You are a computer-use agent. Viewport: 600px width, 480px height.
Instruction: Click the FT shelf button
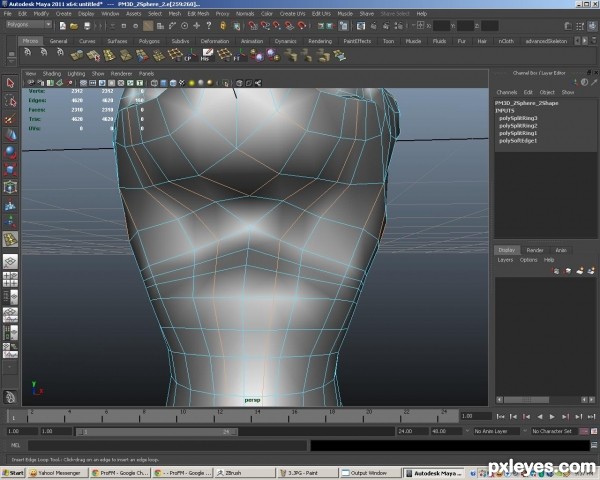[x=240, y=55]
